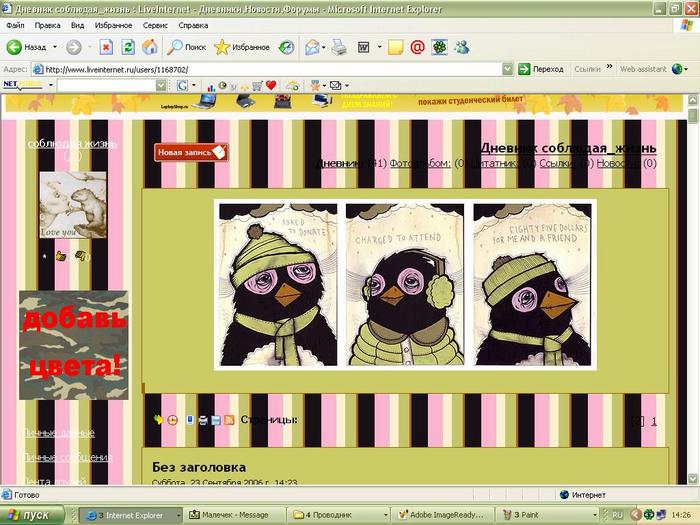This screenshot has width=700, height=525.
Task: Open the Сервис menu
Action: pos(155,25)
